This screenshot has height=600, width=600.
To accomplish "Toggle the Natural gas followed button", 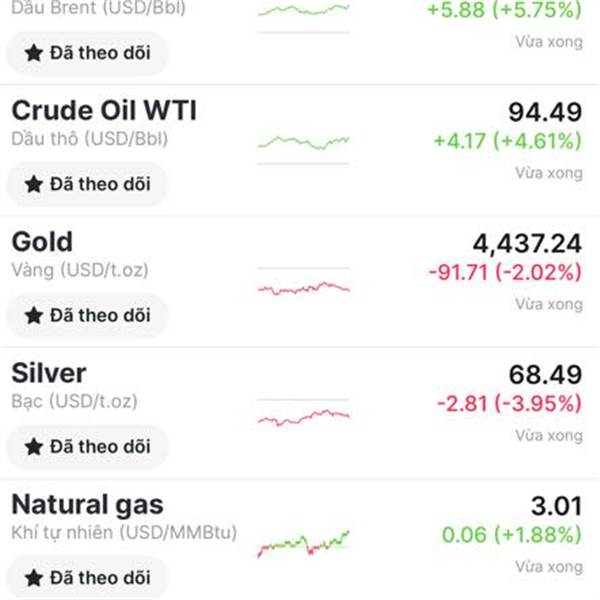I will point(87,578).
